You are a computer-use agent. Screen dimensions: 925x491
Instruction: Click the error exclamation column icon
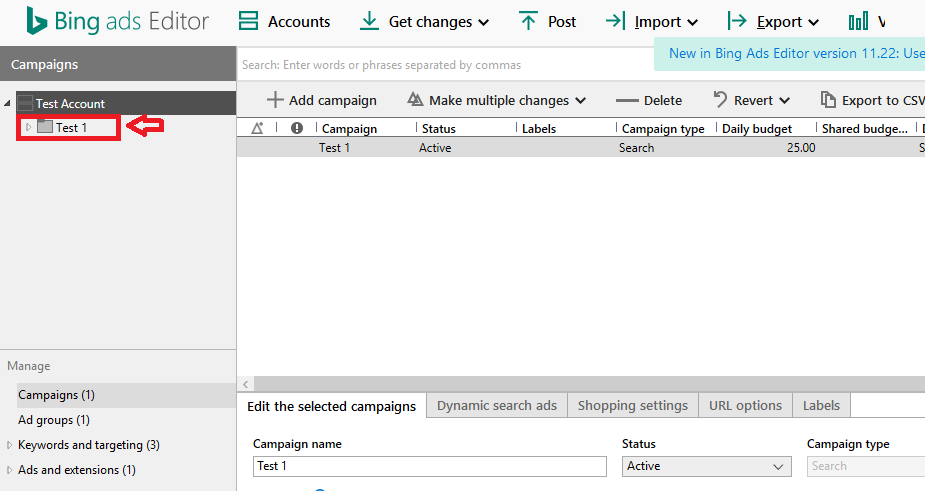[x=296, y=128]
